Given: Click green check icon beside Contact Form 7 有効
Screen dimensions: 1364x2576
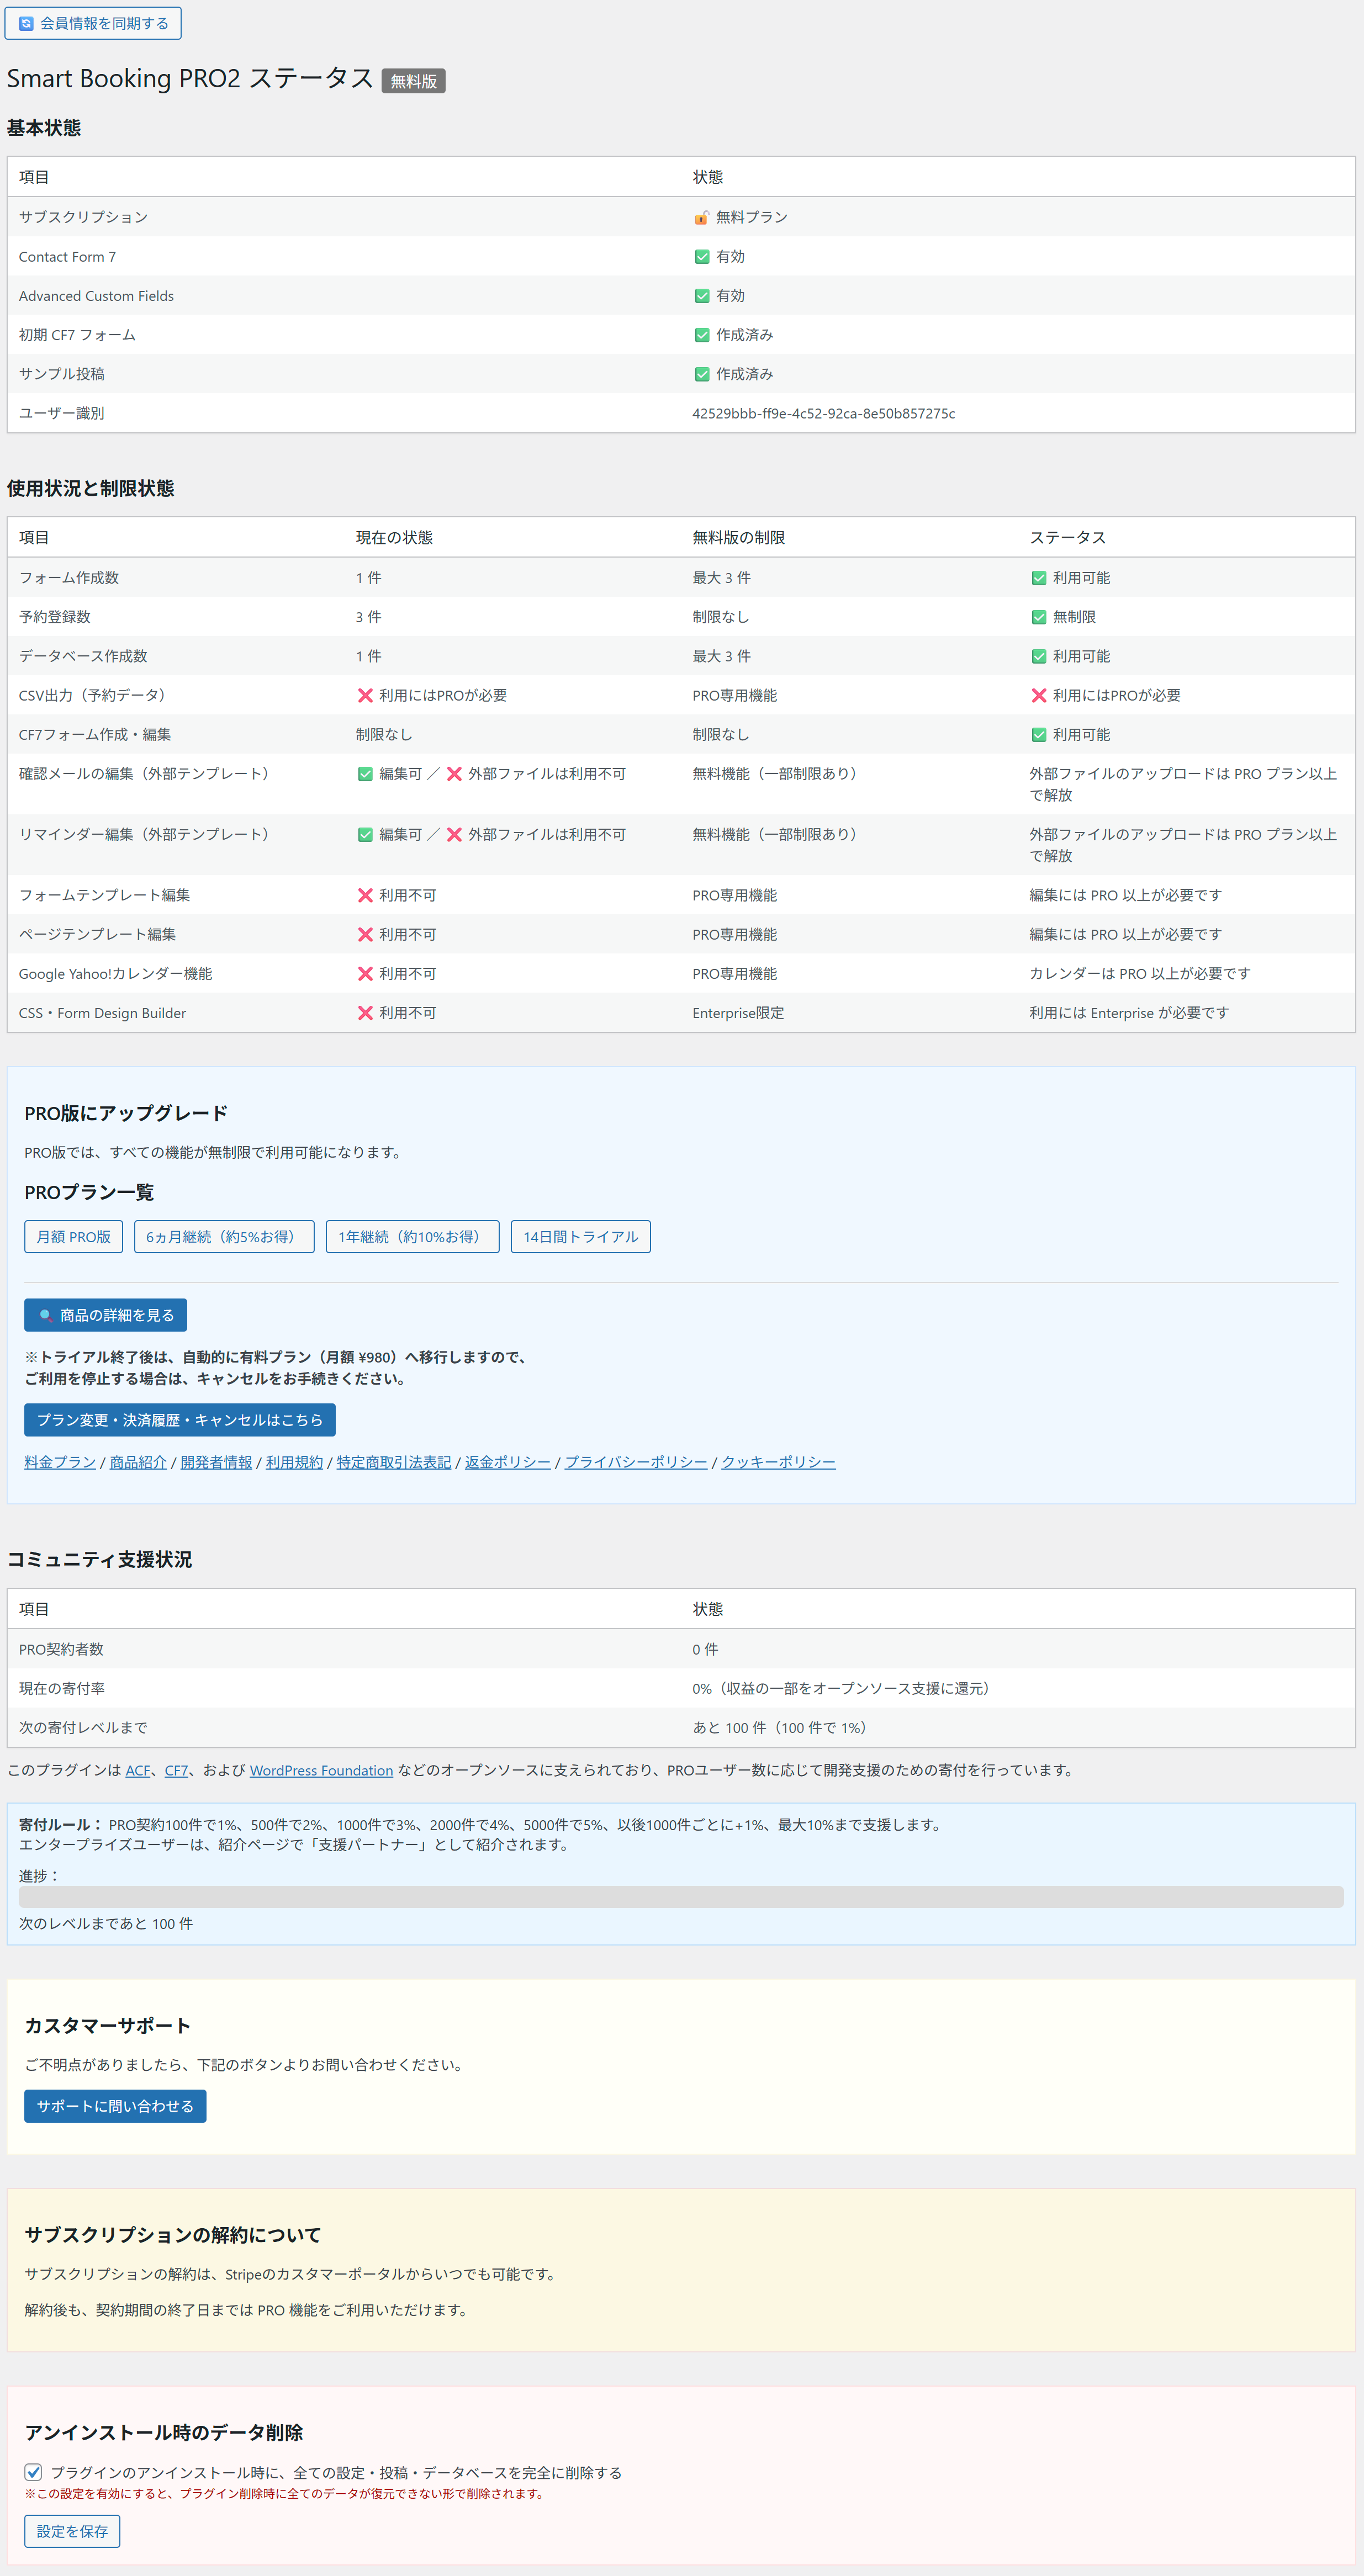Looking at the screenshot, I should point(701,257).
